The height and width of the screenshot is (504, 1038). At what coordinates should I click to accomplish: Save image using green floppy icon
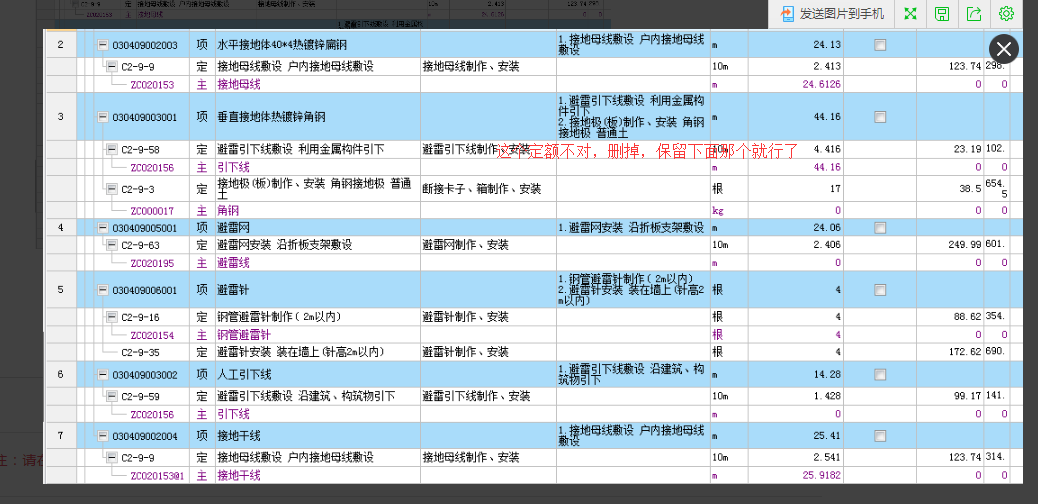coord(942,14)
